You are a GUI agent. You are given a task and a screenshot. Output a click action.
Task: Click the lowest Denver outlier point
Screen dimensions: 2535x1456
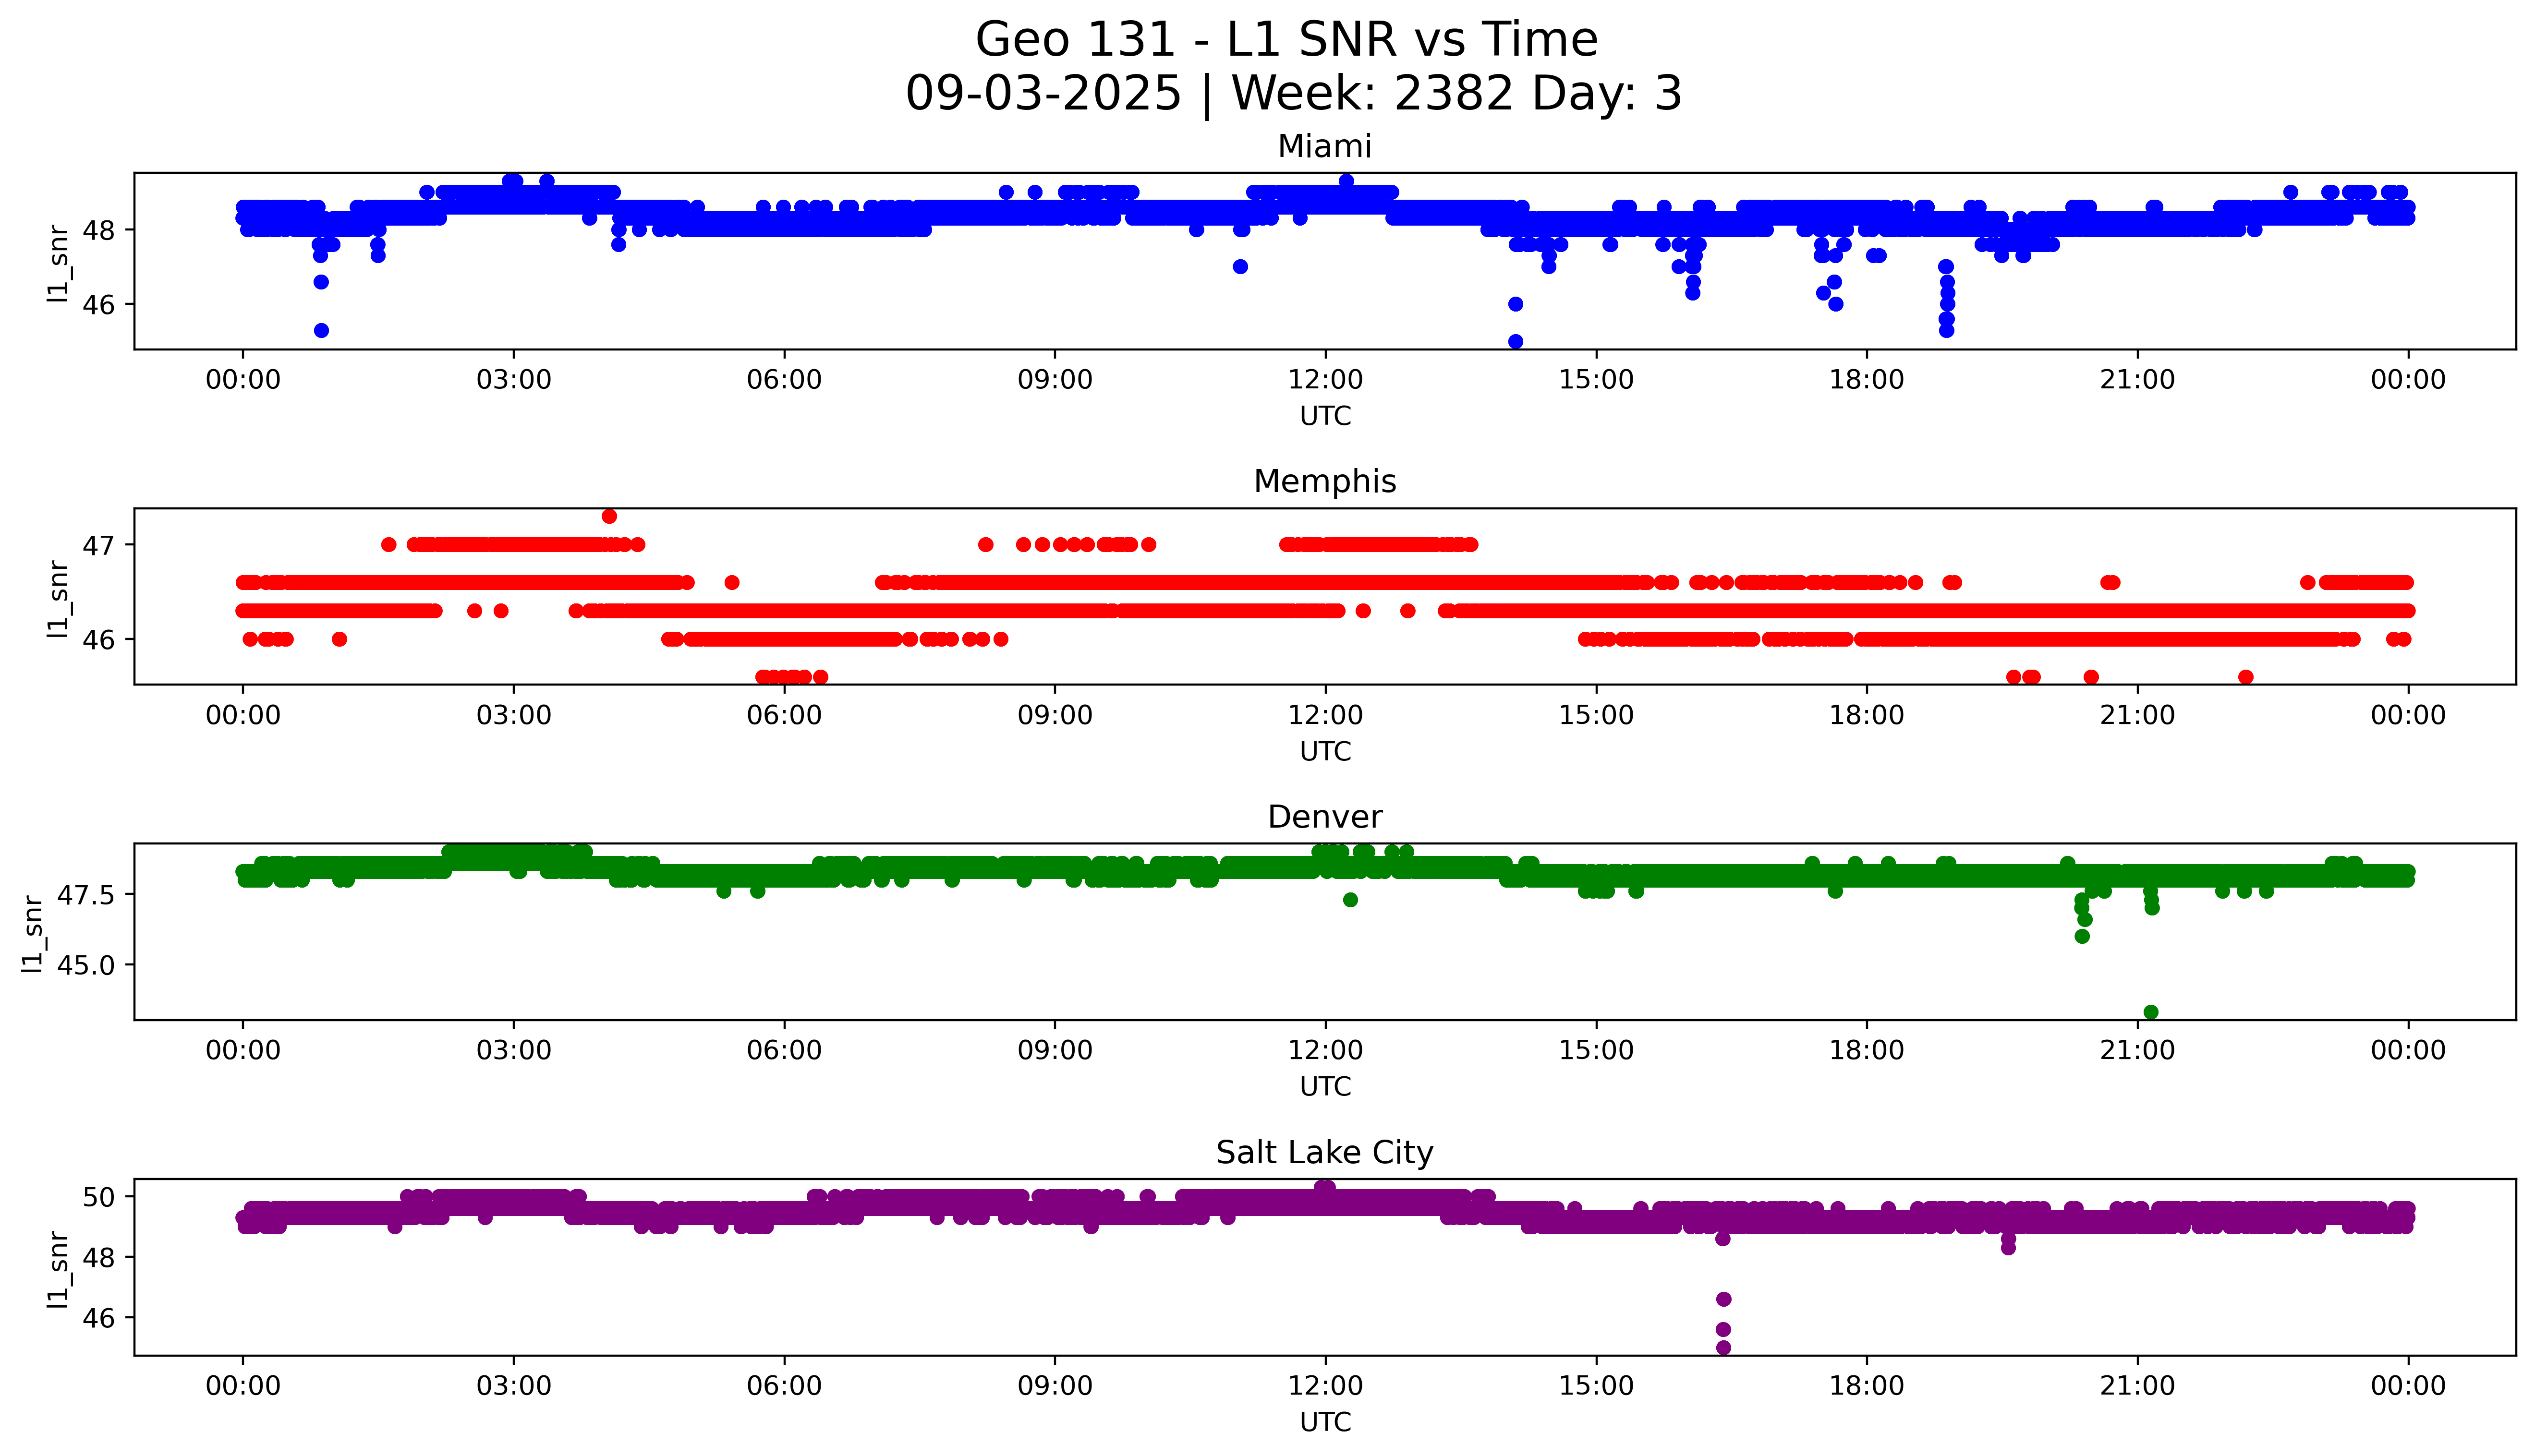tap(2150, 1012)
